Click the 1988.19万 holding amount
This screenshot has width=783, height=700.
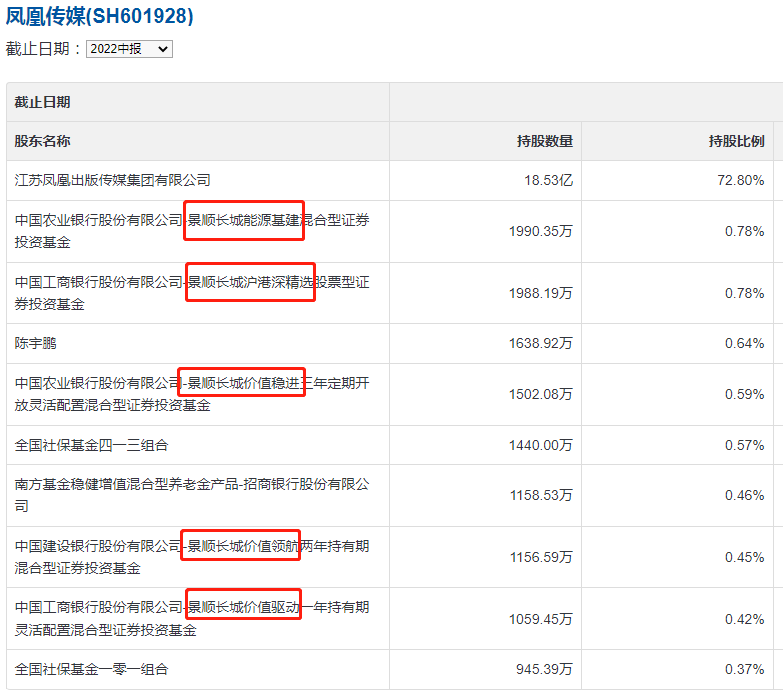(541, 293)
